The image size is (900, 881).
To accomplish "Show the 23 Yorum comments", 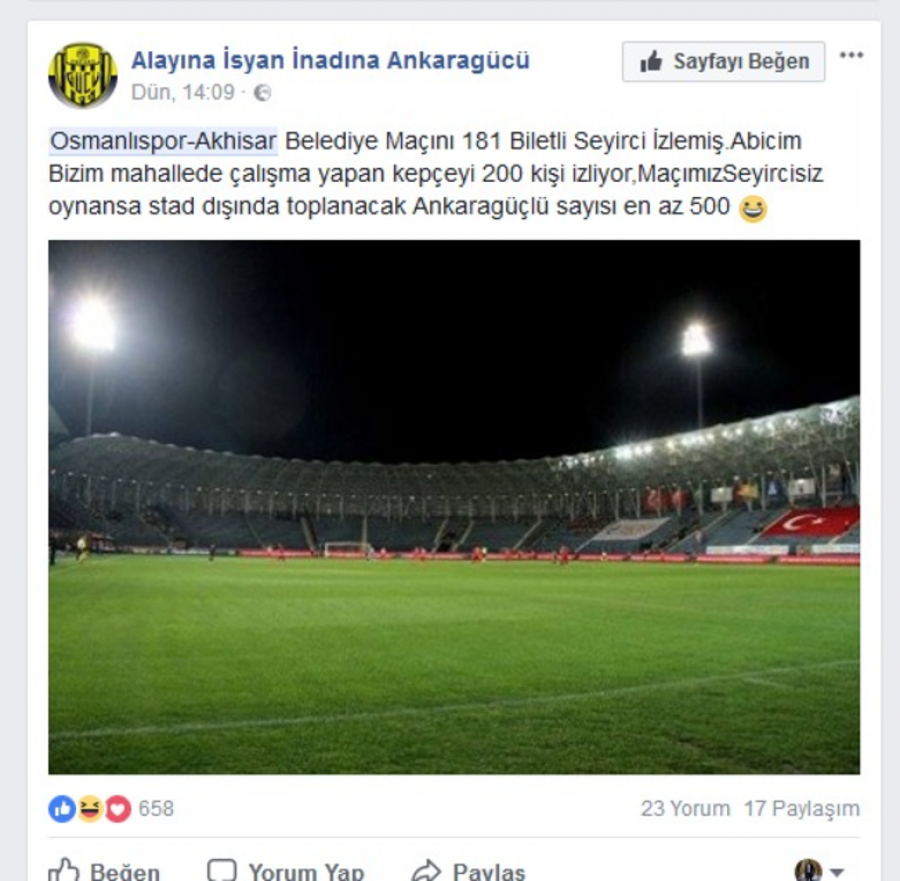I will click(x=685, y=809).
